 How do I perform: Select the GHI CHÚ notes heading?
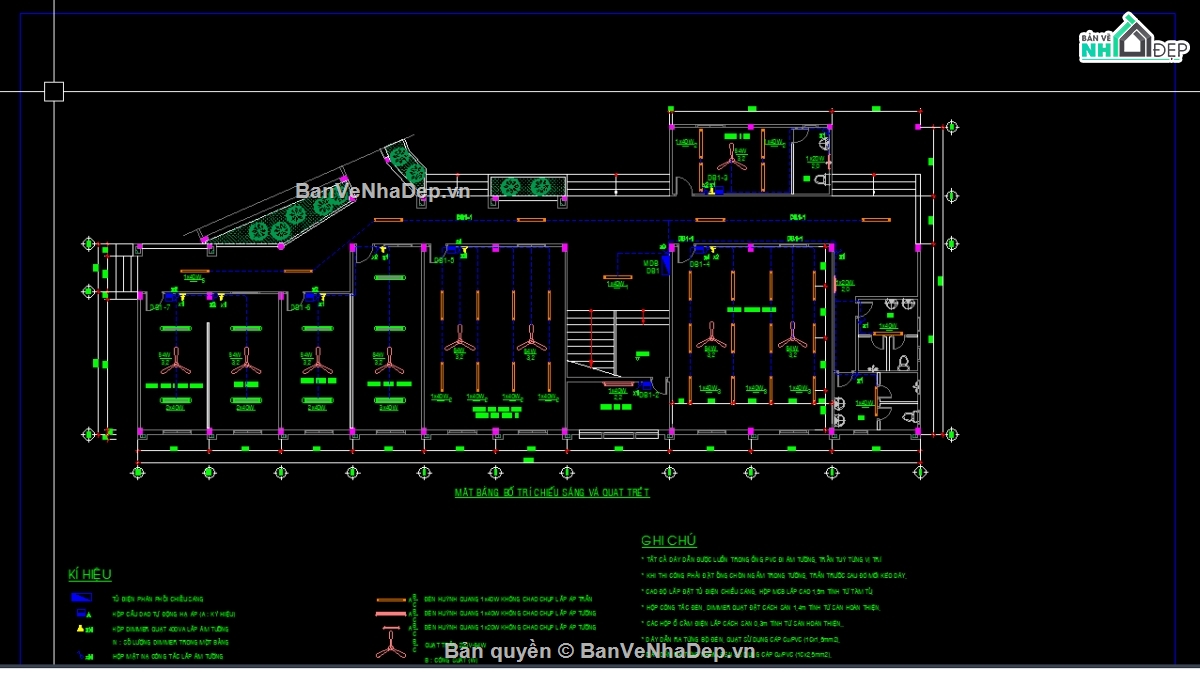pyautogui.click(x=669, y=540)
